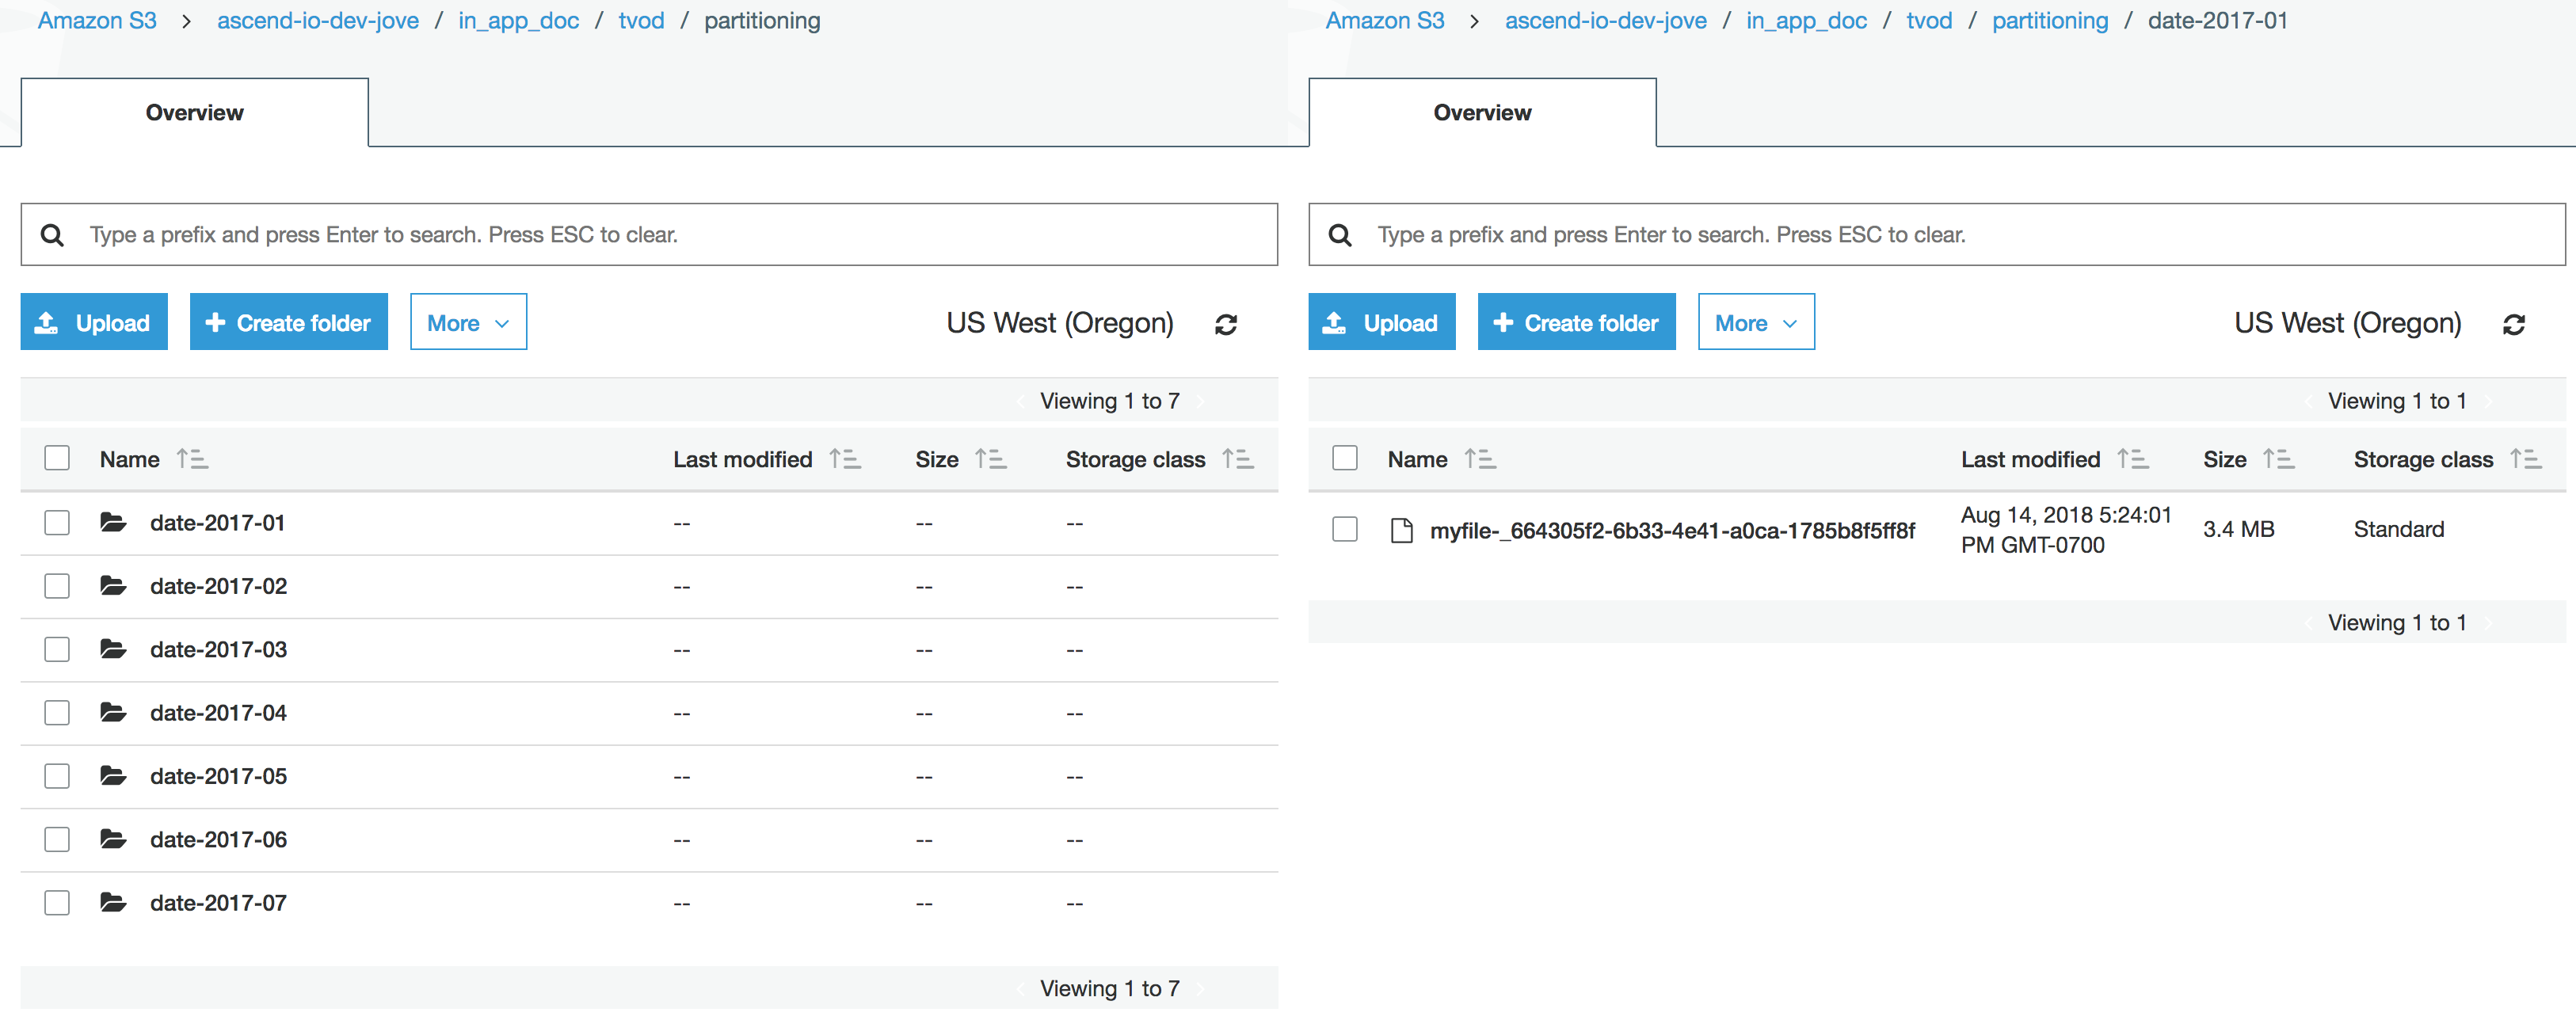Sort left panel by Name column icon
Image resolution: width=2576 pixels, height=1020 pixels.
192,459
